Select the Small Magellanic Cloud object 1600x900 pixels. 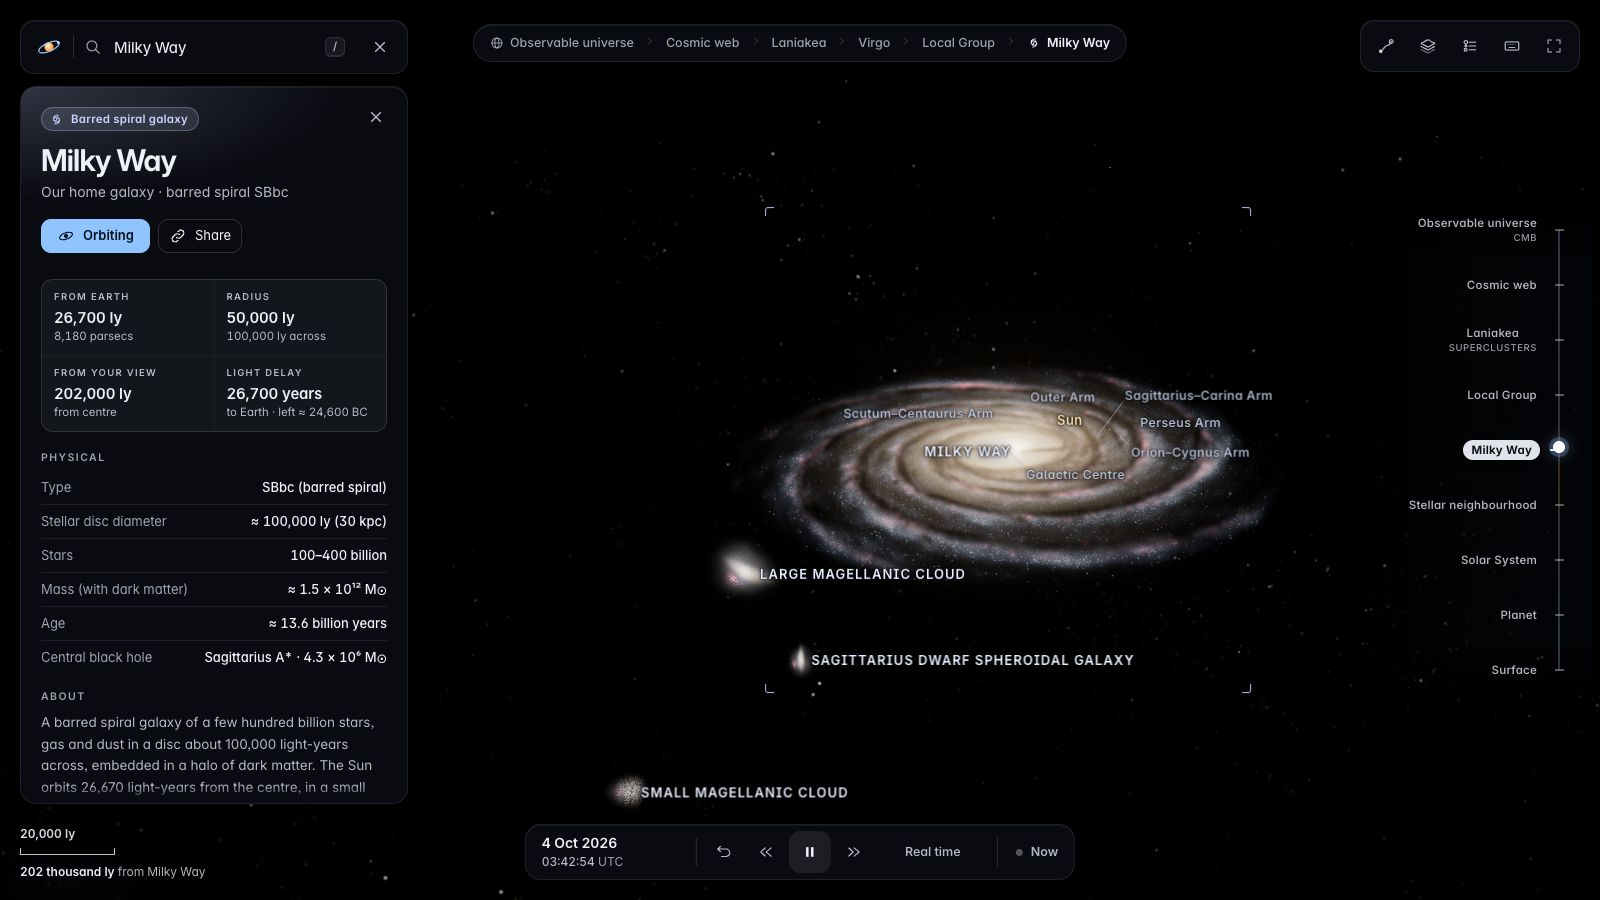[744, 792]
